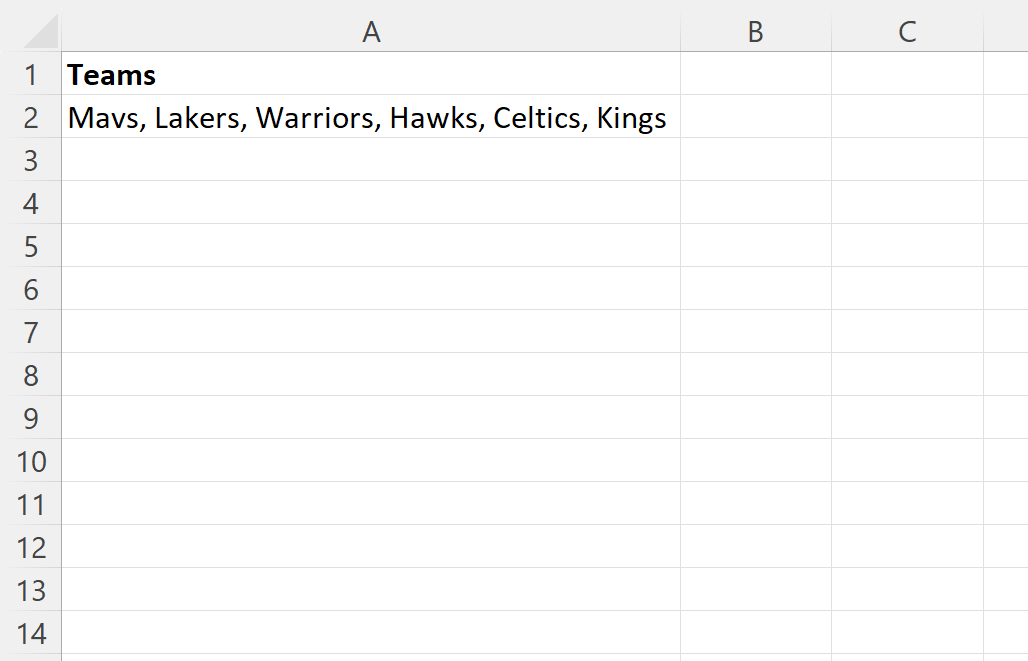Select row 14 header
The image size is (1028, 661).
coord(31,633)
